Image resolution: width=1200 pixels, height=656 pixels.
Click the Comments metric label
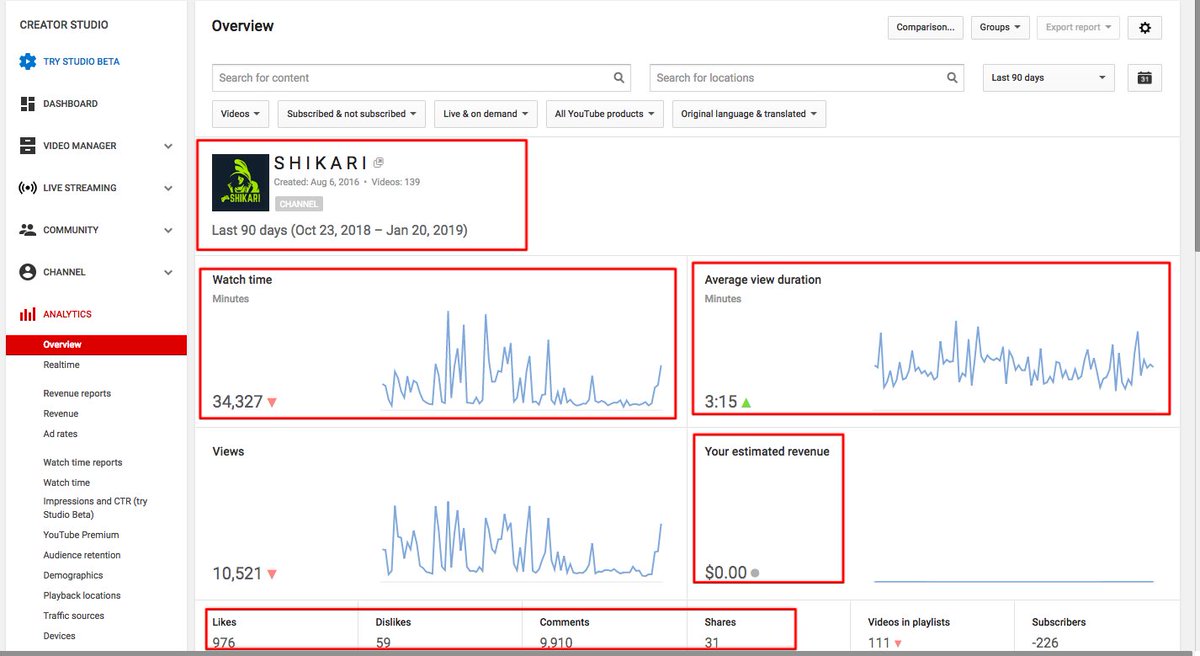(564, 622)
